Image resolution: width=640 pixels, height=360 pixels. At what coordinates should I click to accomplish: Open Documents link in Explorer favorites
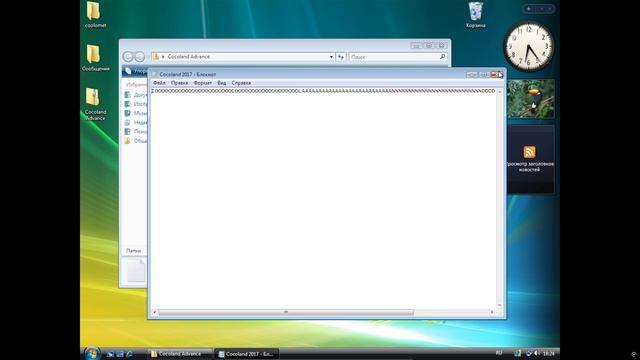tap(136, 95)
